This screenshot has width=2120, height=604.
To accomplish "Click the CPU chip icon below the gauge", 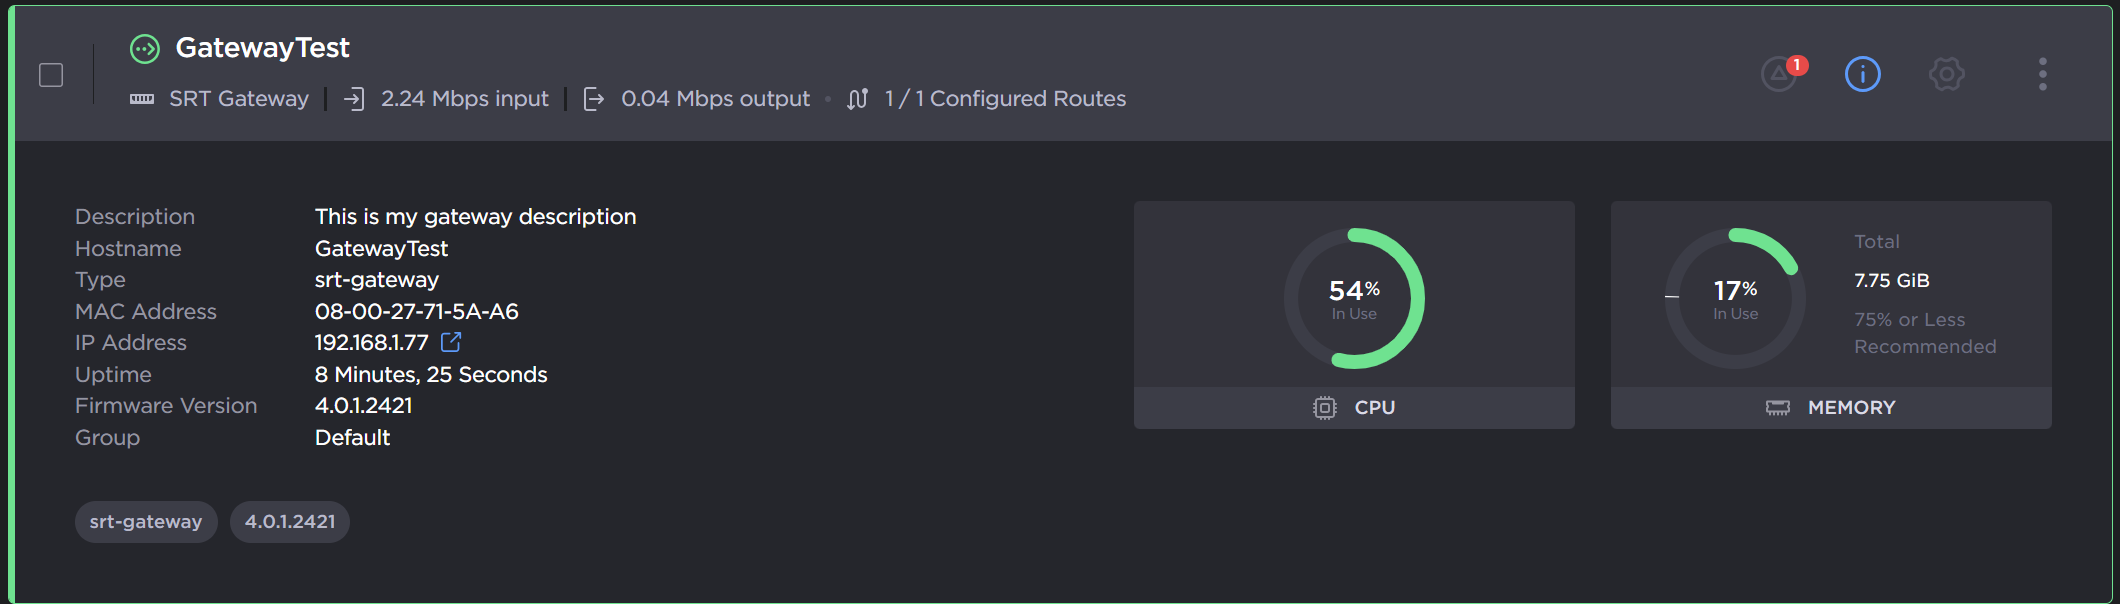I will coord(1323,407).
